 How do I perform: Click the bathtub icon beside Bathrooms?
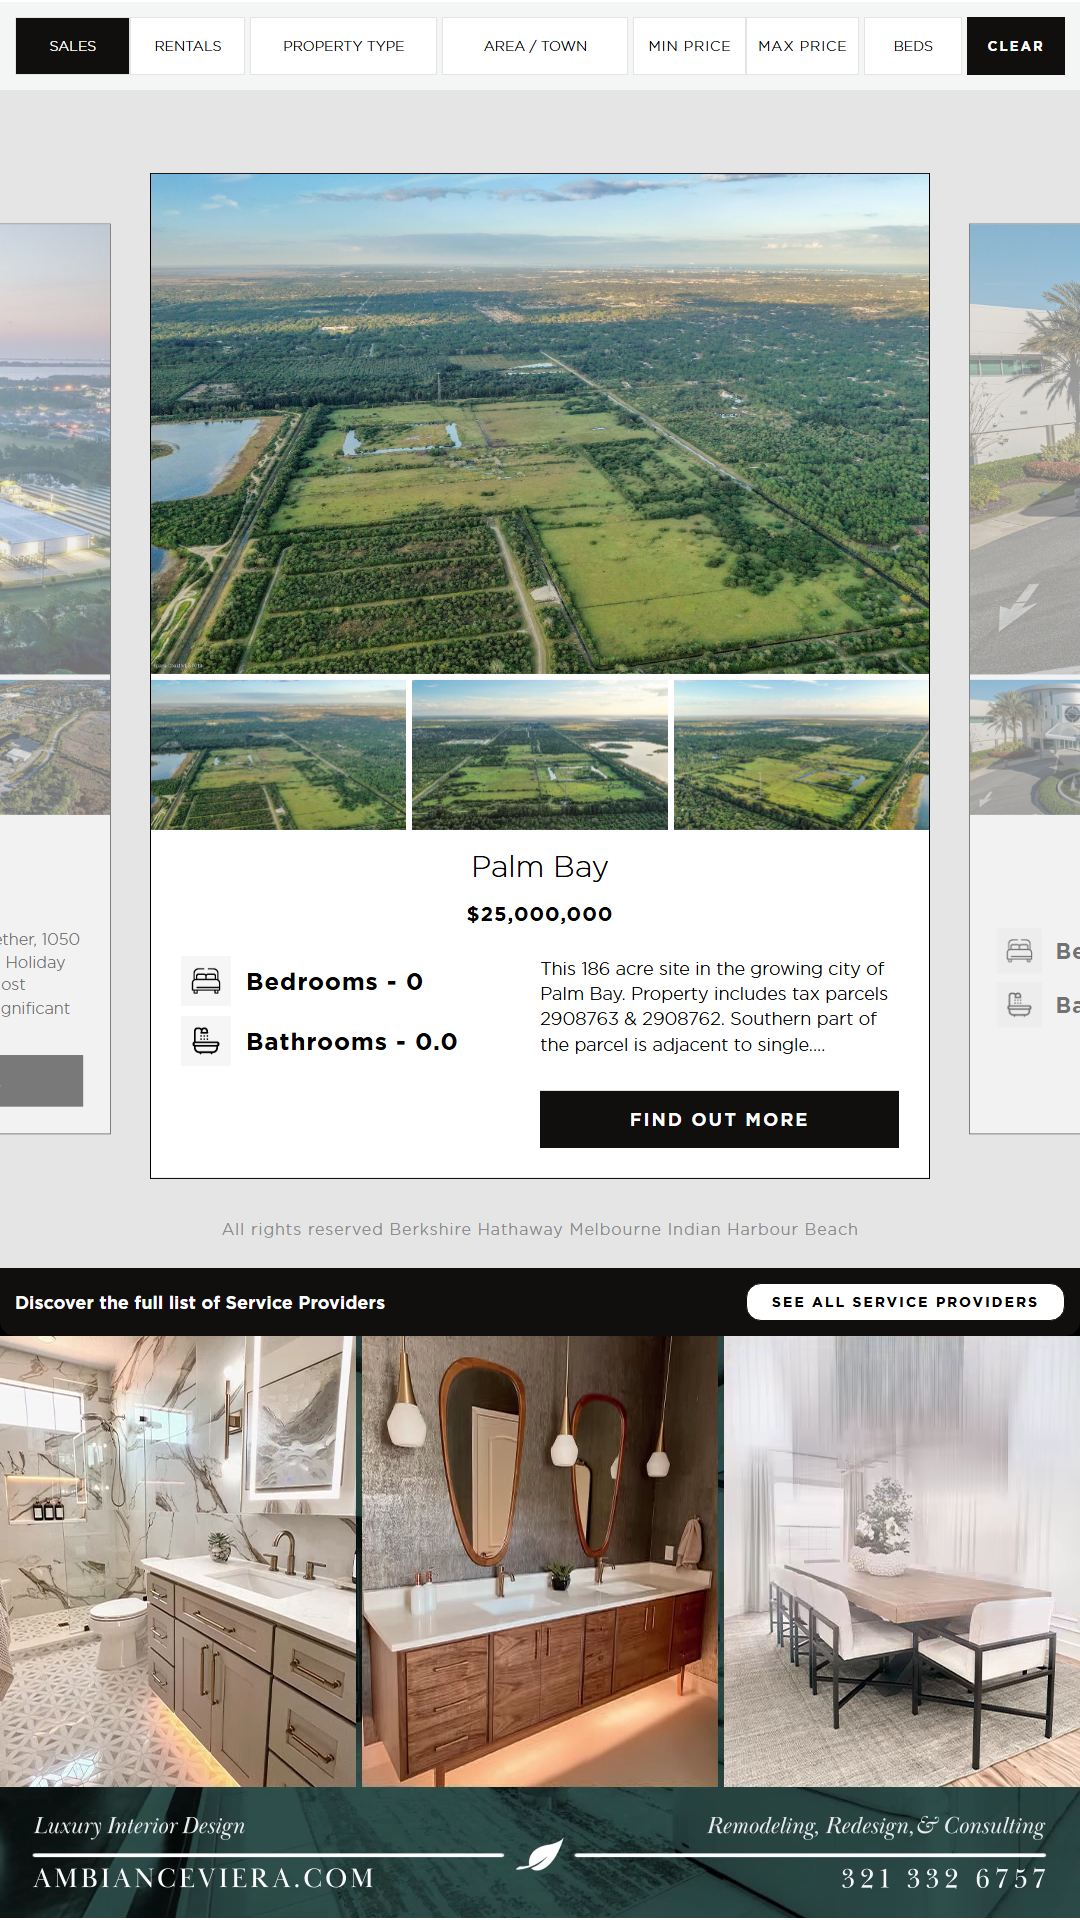206,1041
